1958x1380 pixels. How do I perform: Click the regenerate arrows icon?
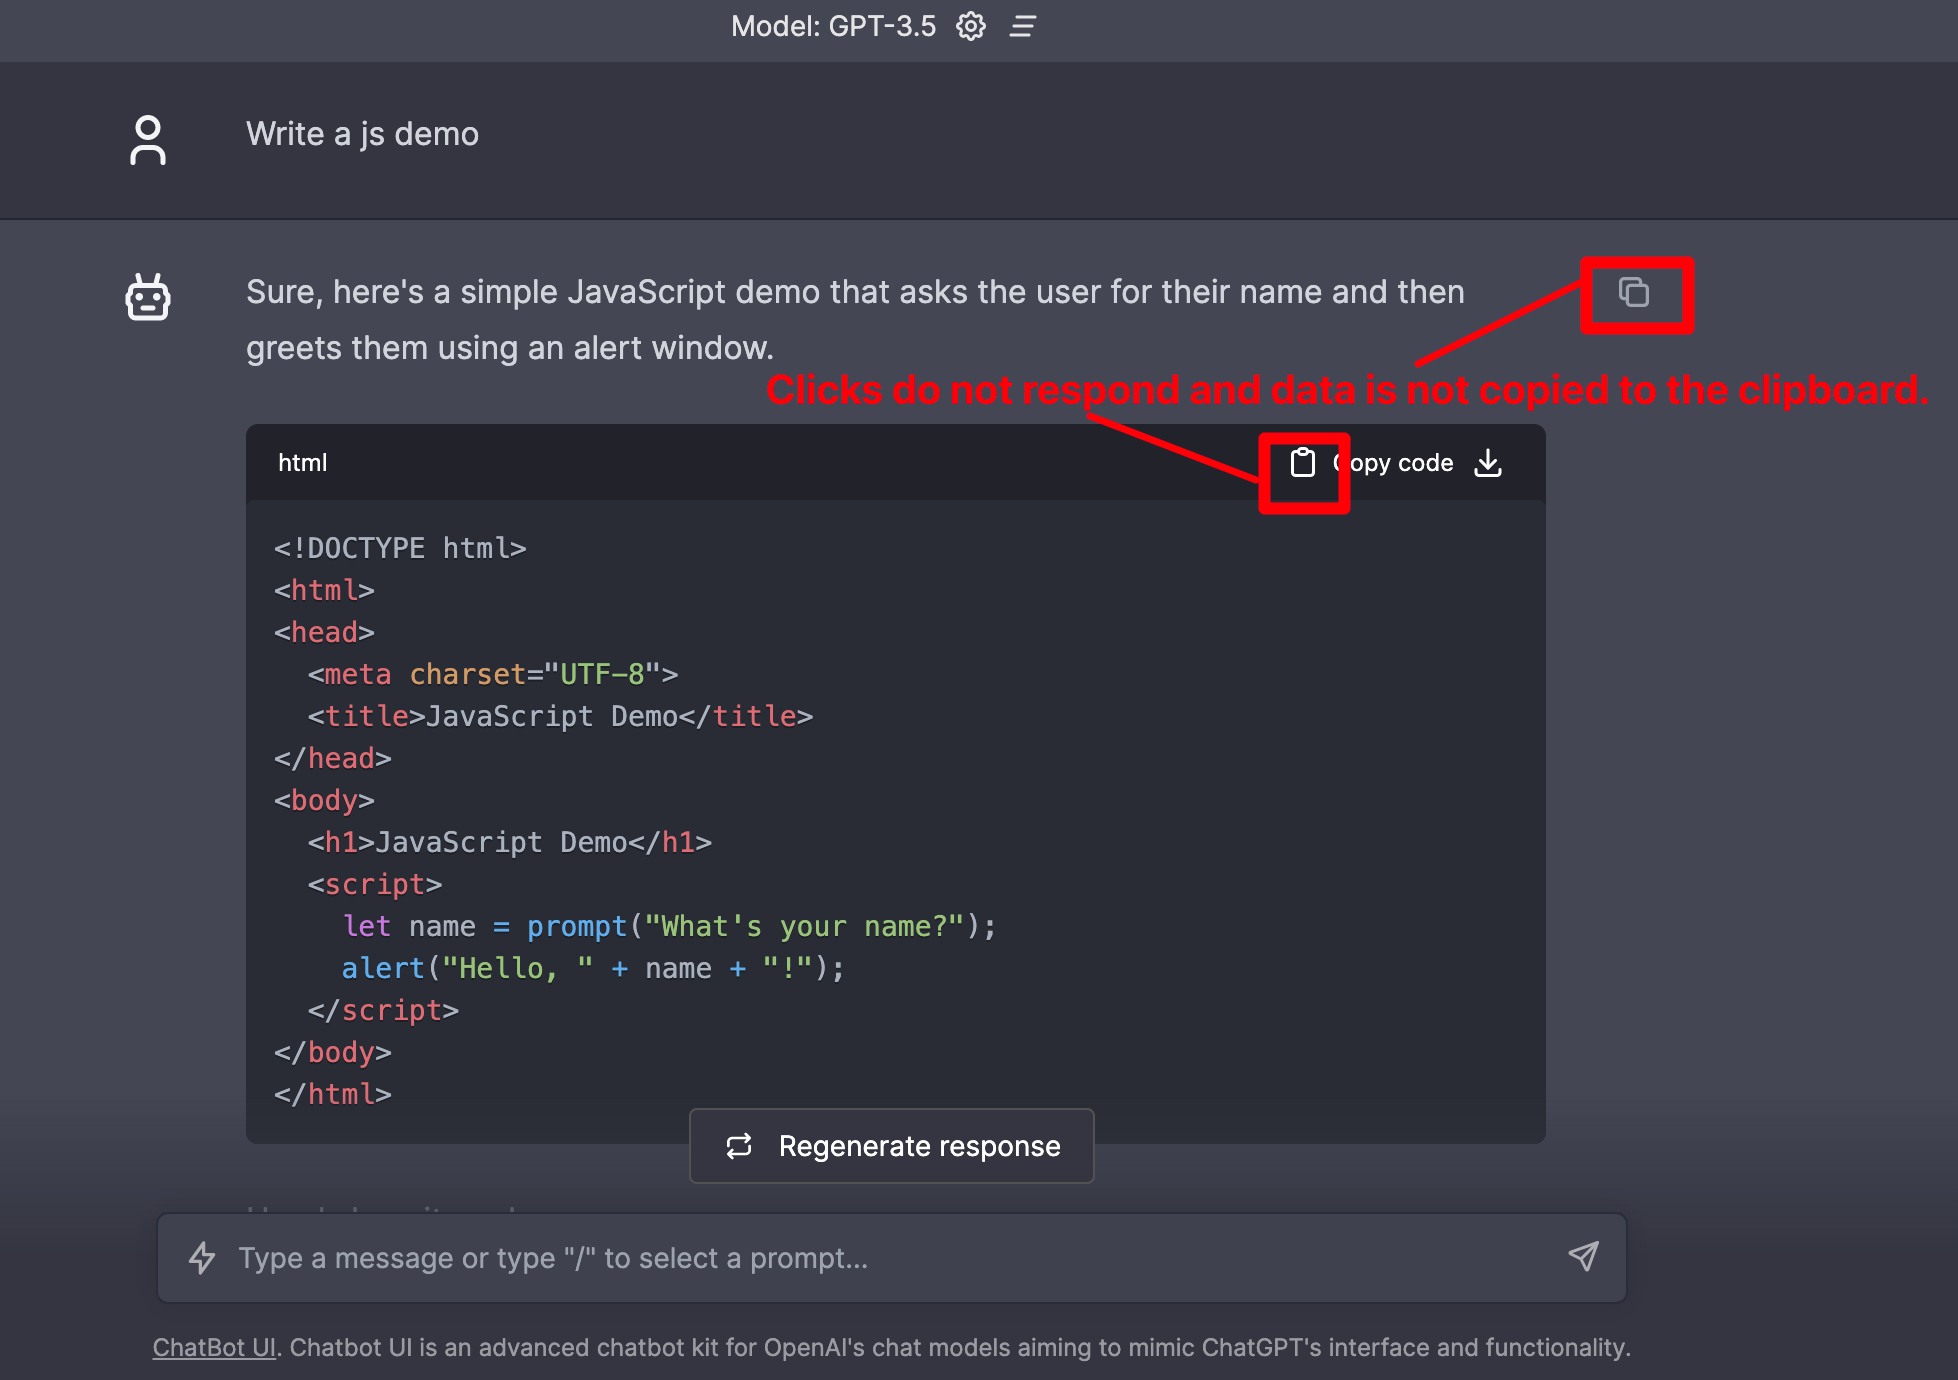739,1146
